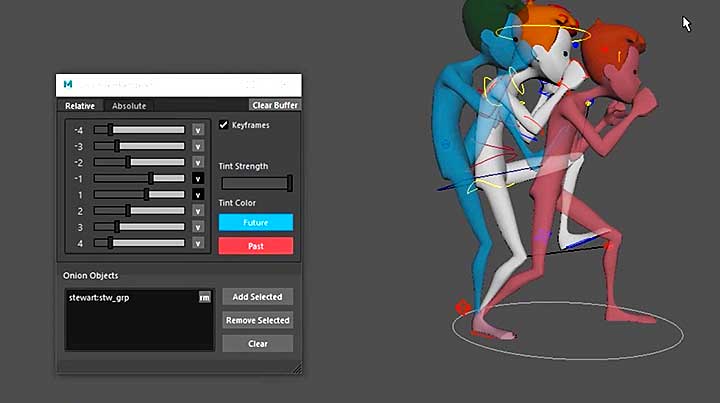Toggle the v visibility button for frame 4
720x403 pixels.
pos(198,243)
